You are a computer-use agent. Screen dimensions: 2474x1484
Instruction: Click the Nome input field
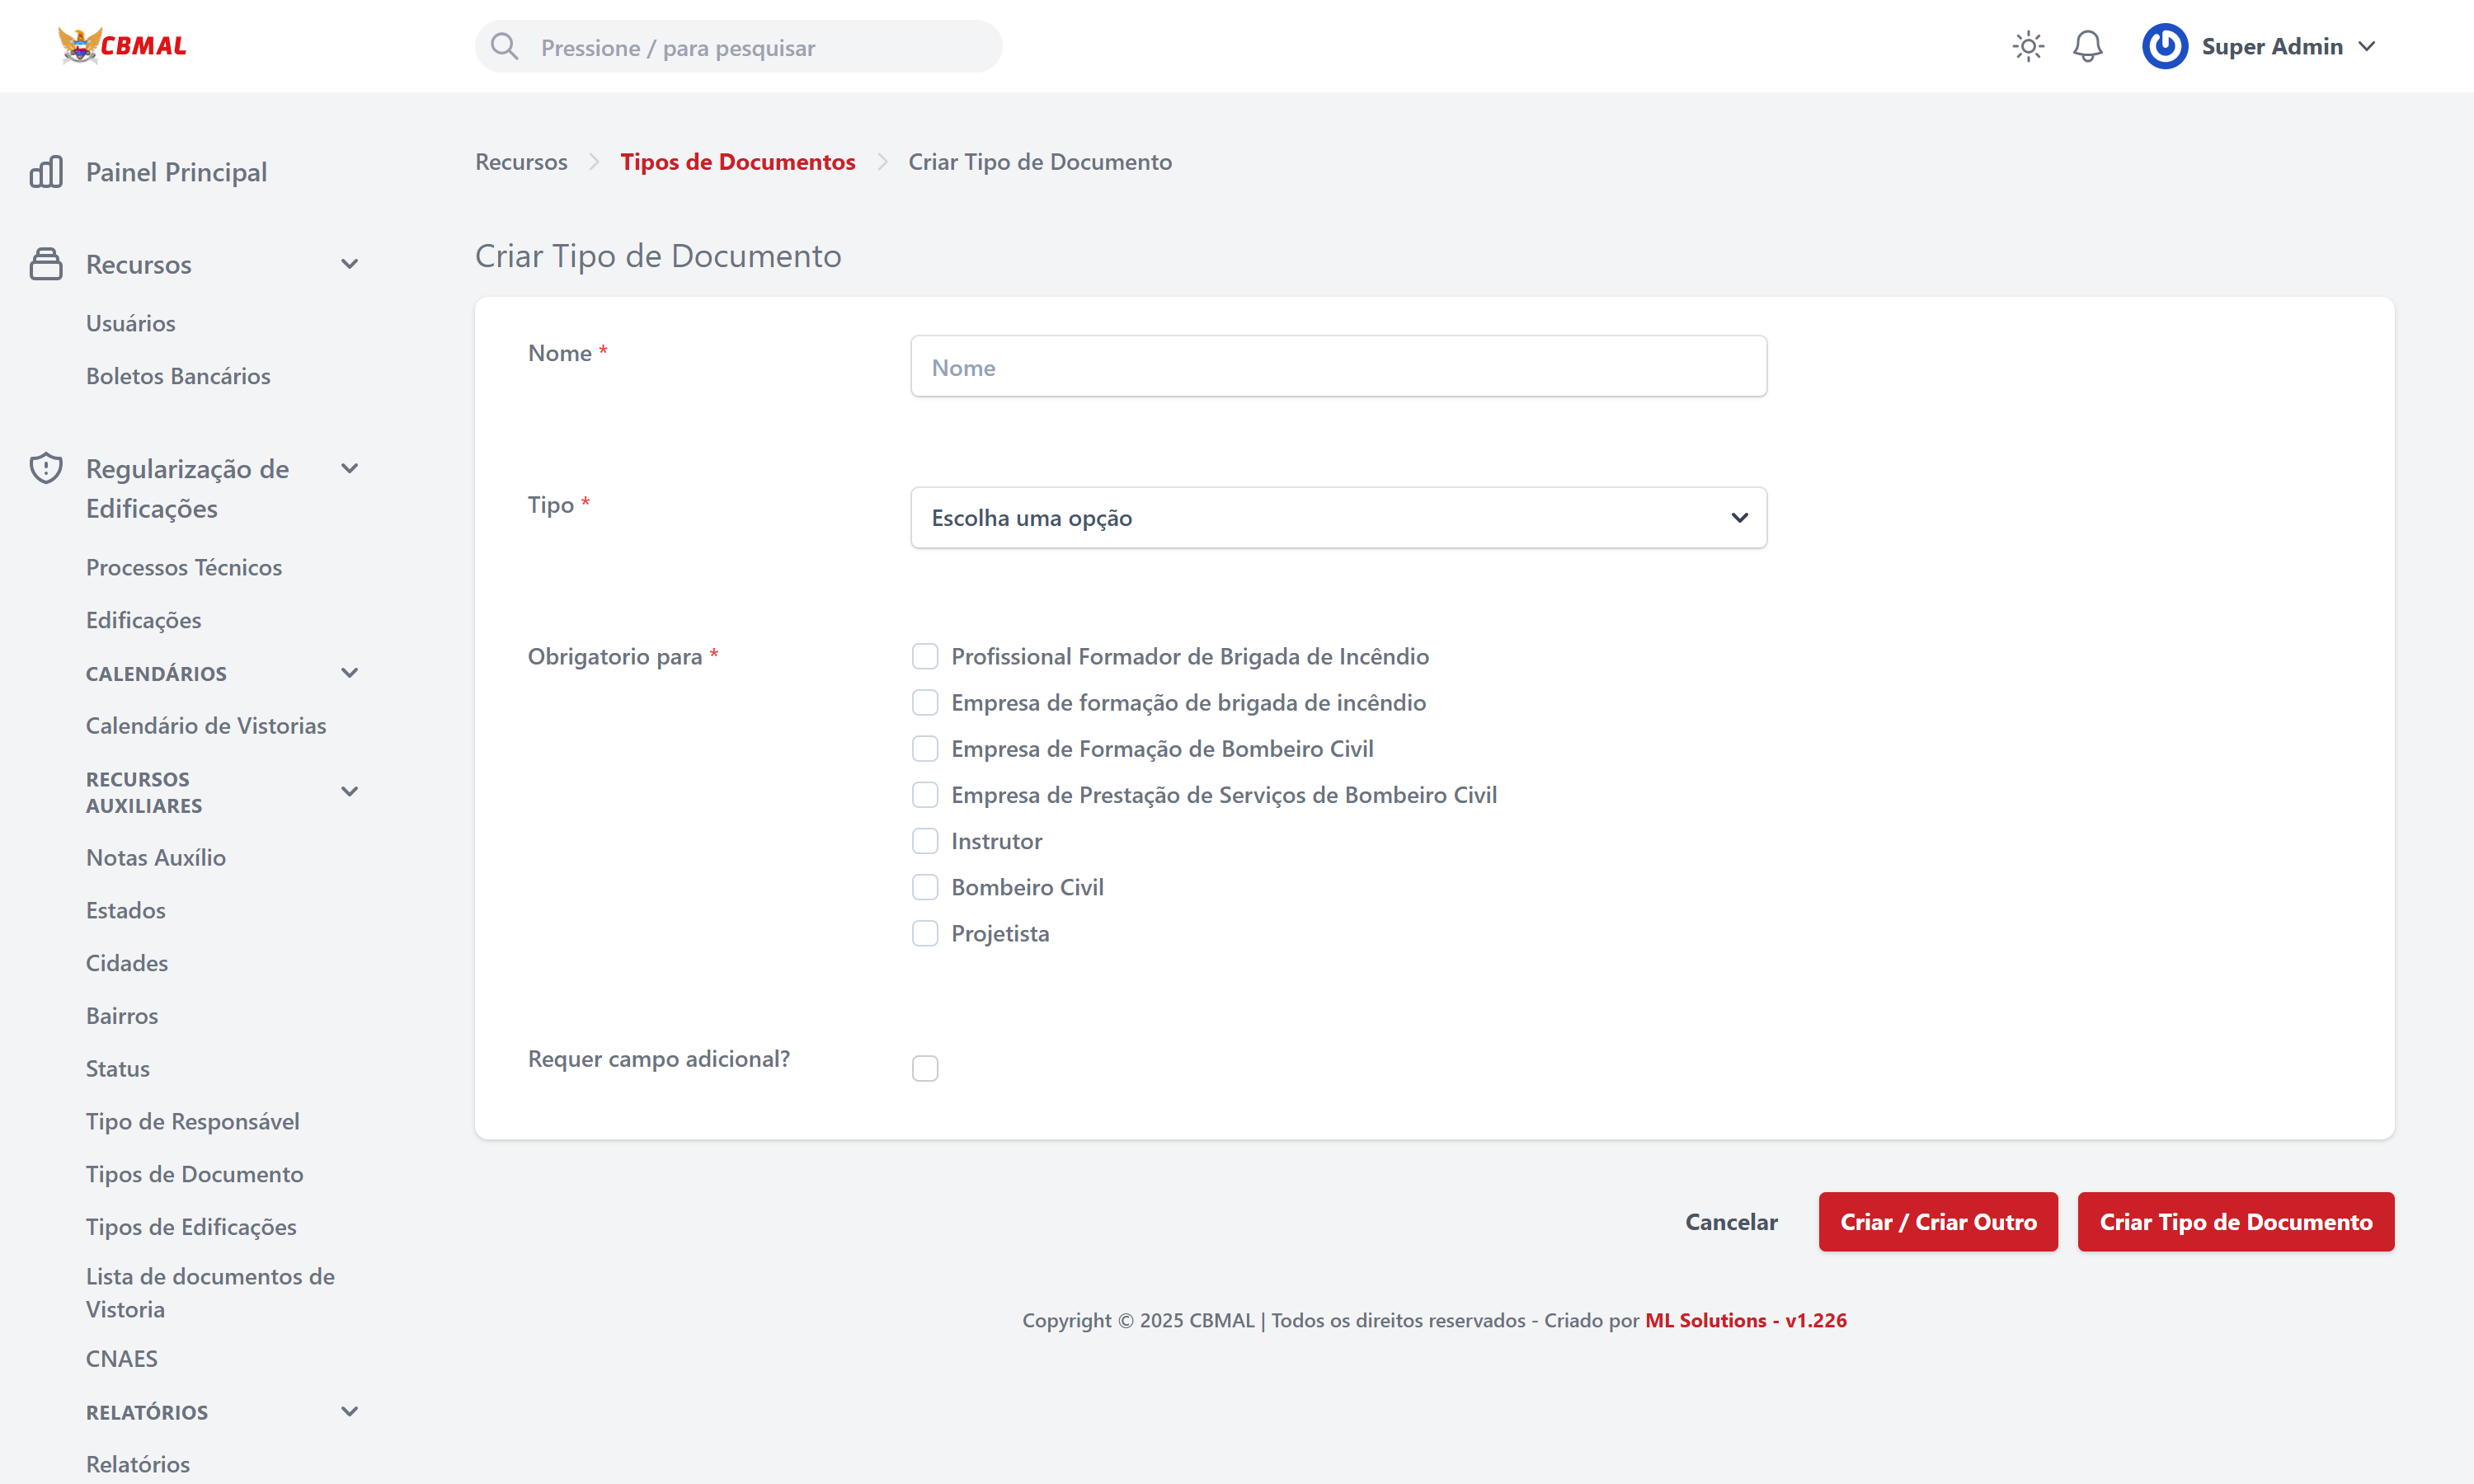1338,367
